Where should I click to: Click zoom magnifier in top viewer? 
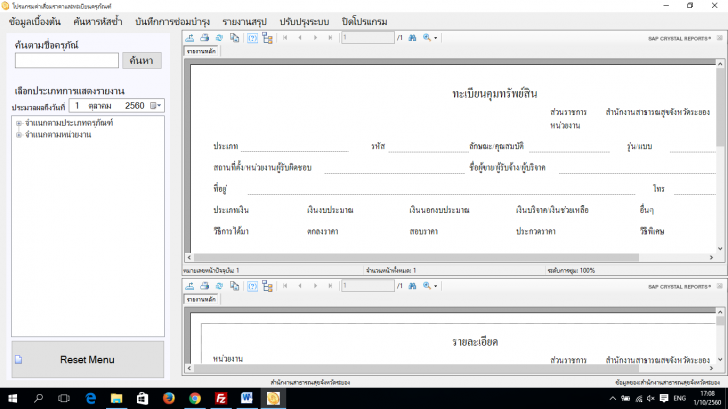click(x=427, y=38)
